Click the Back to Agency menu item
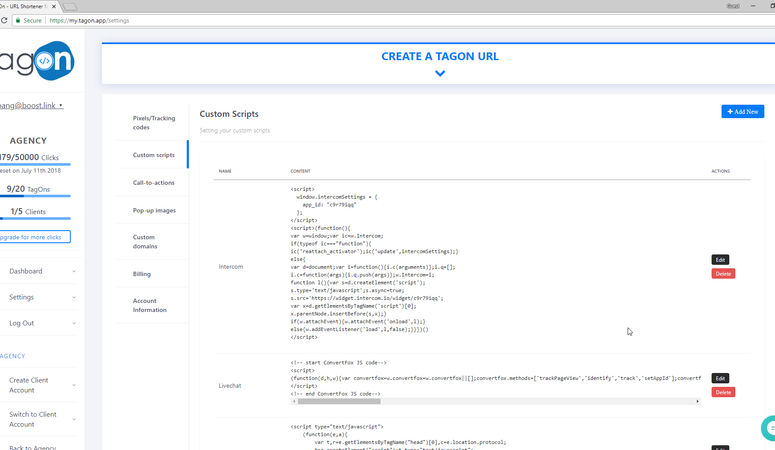This screenshot has height=450, width=775. pyautogui.click(x=33, y=447)
